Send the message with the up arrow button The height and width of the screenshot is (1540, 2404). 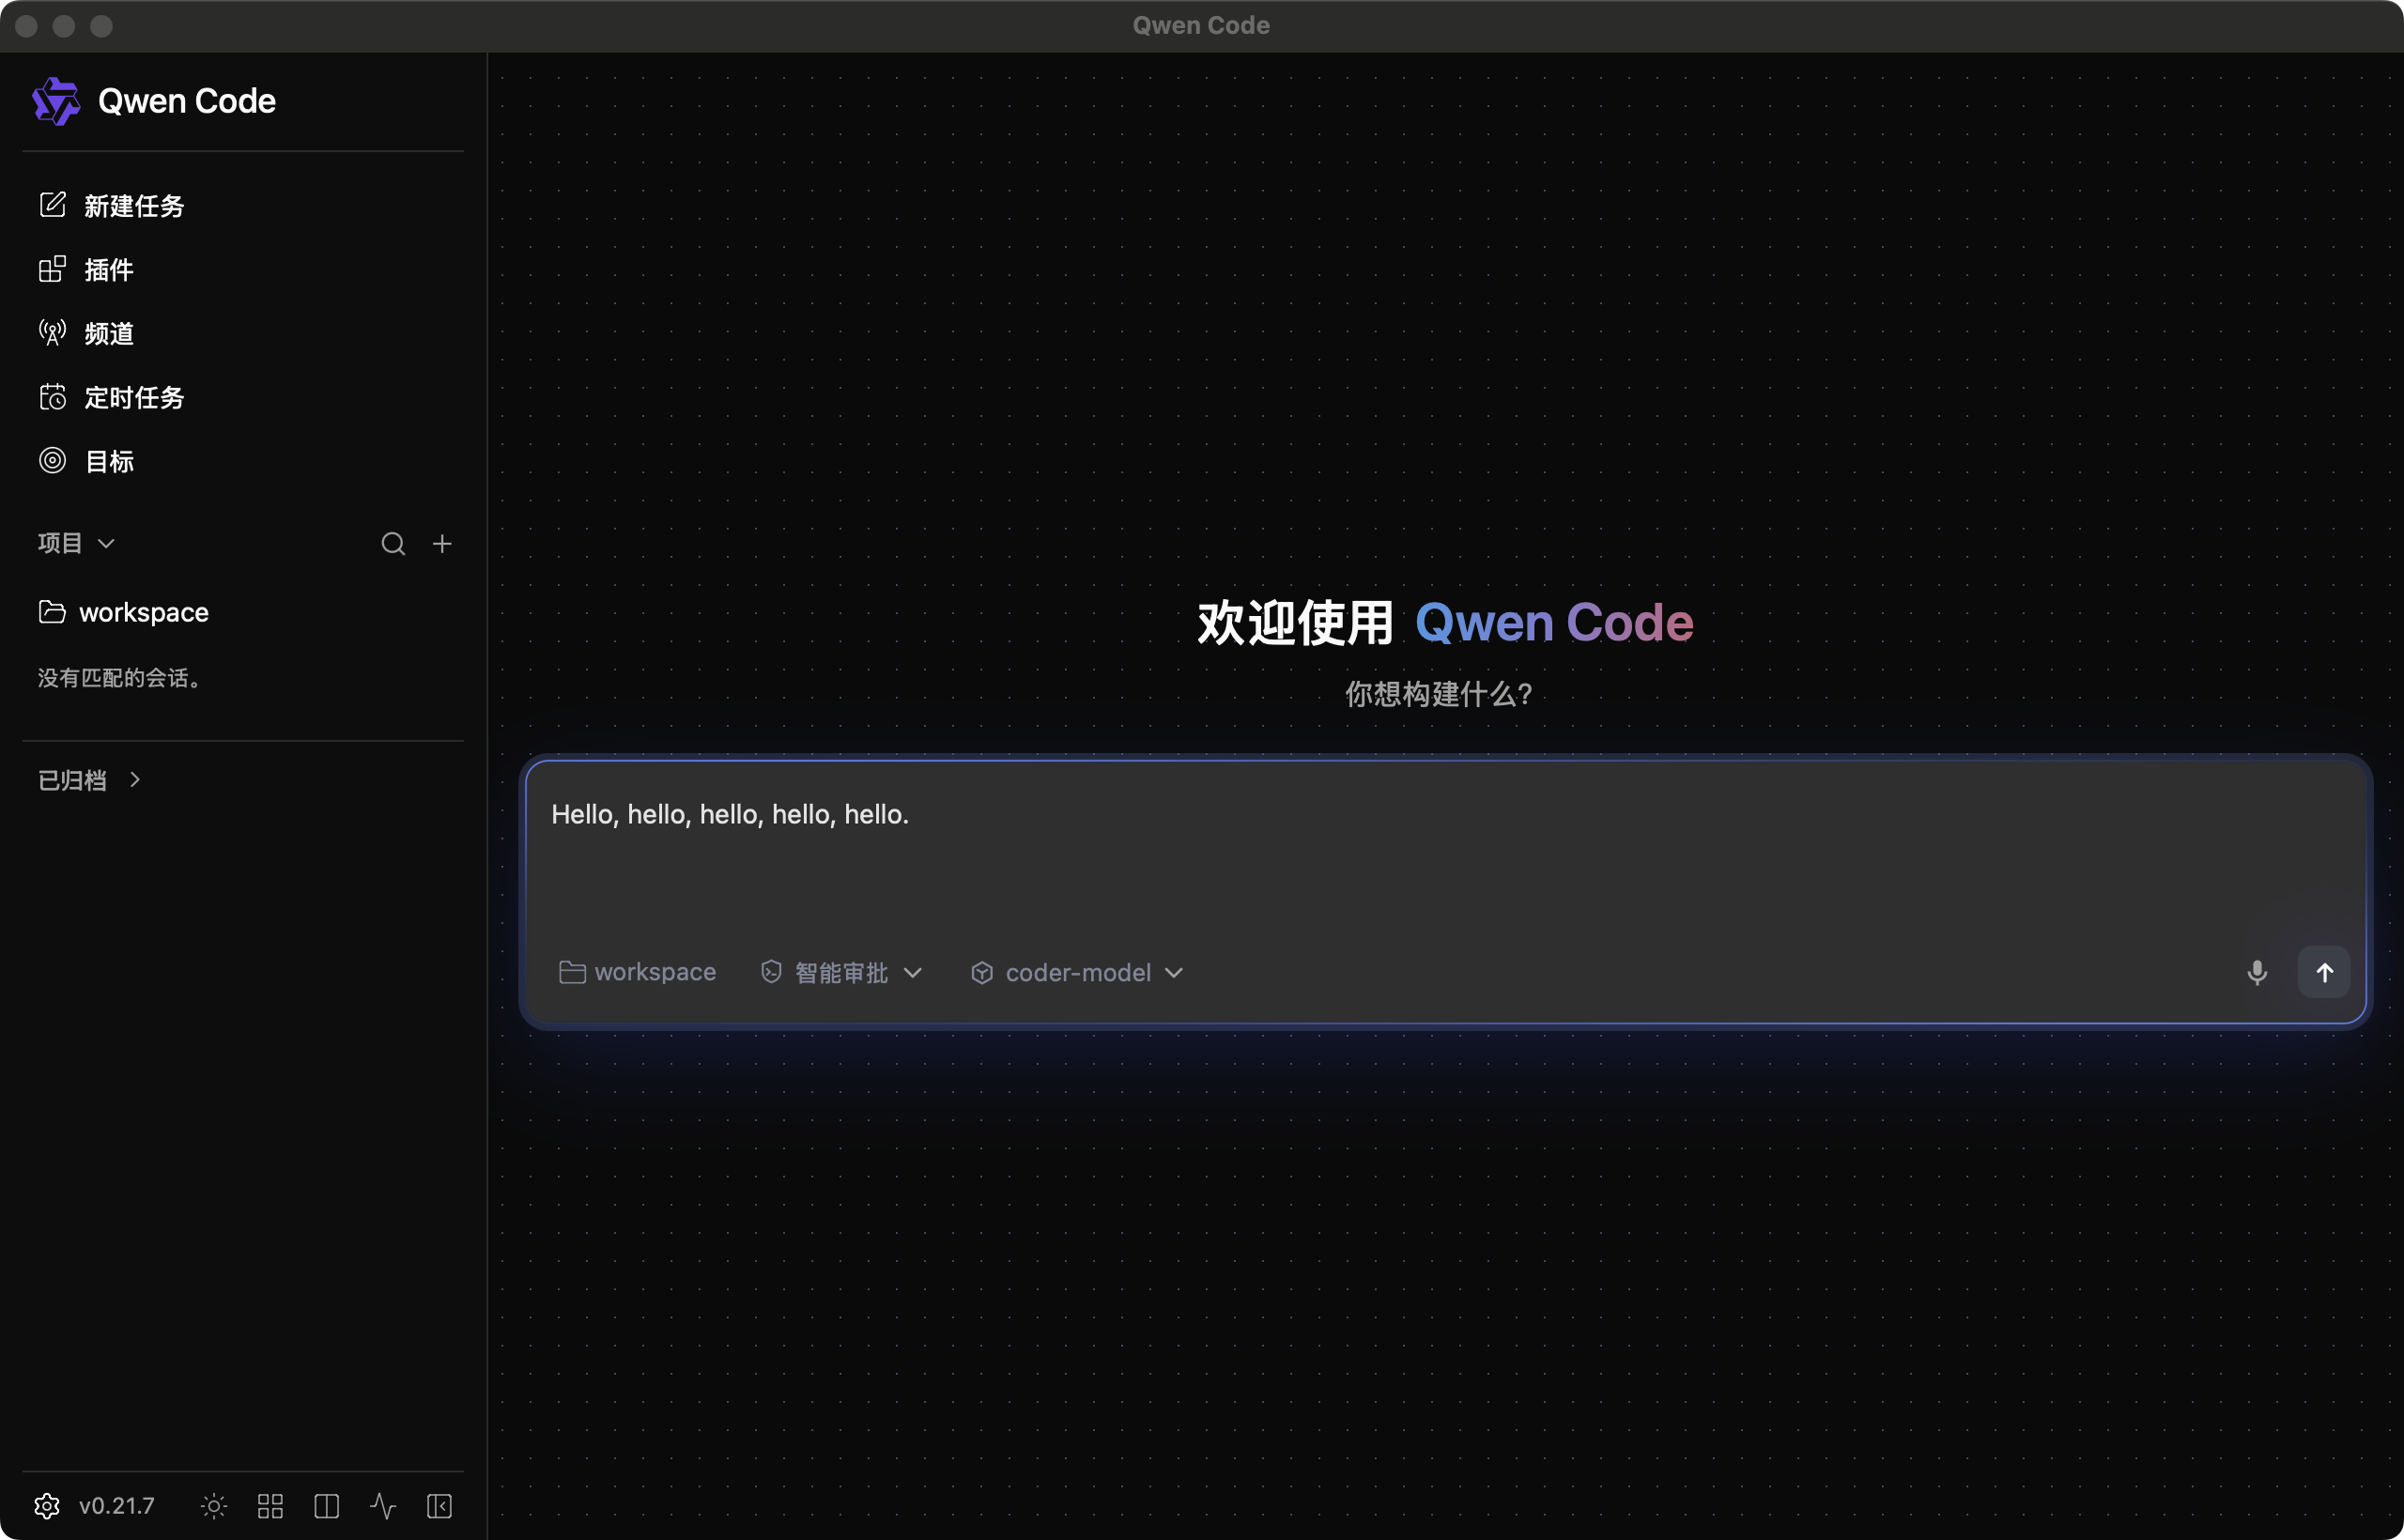[x=2324, y=972]
